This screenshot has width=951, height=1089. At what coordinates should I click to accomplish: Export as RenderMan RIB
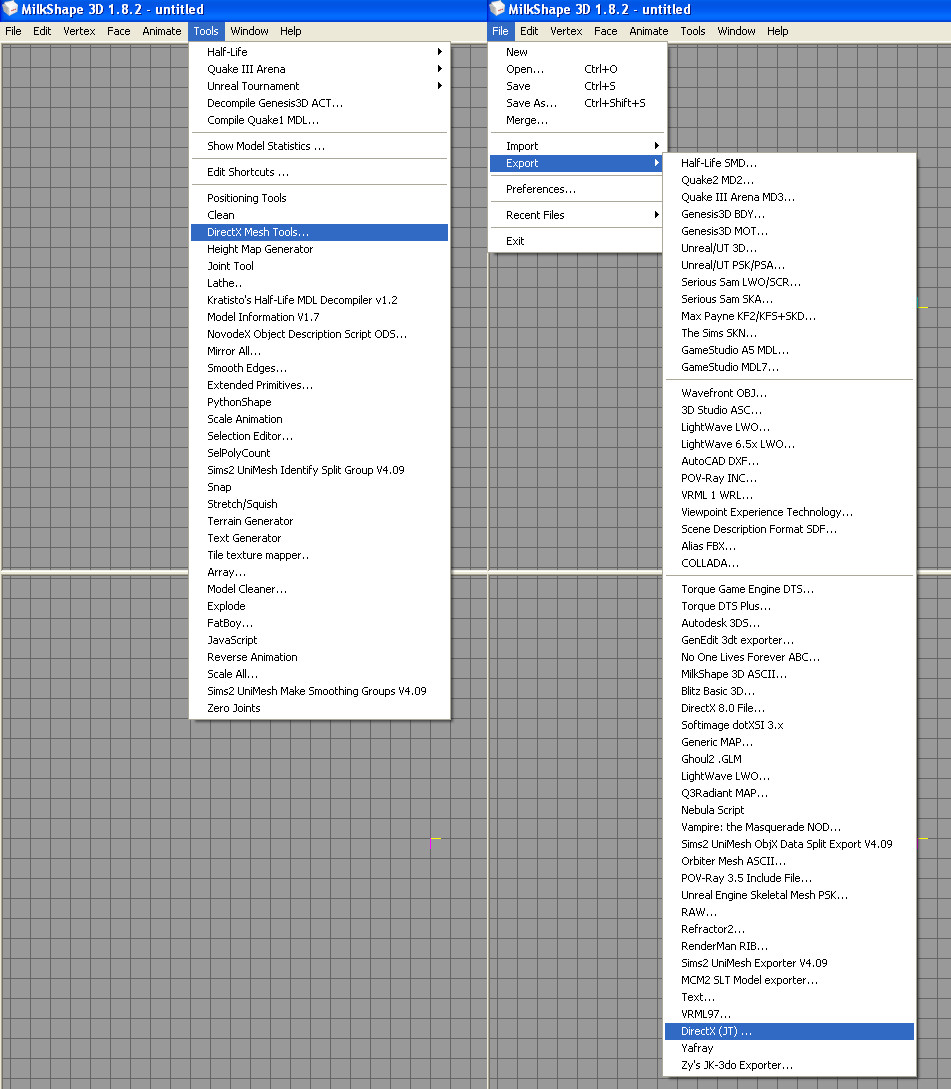point(788,947)
